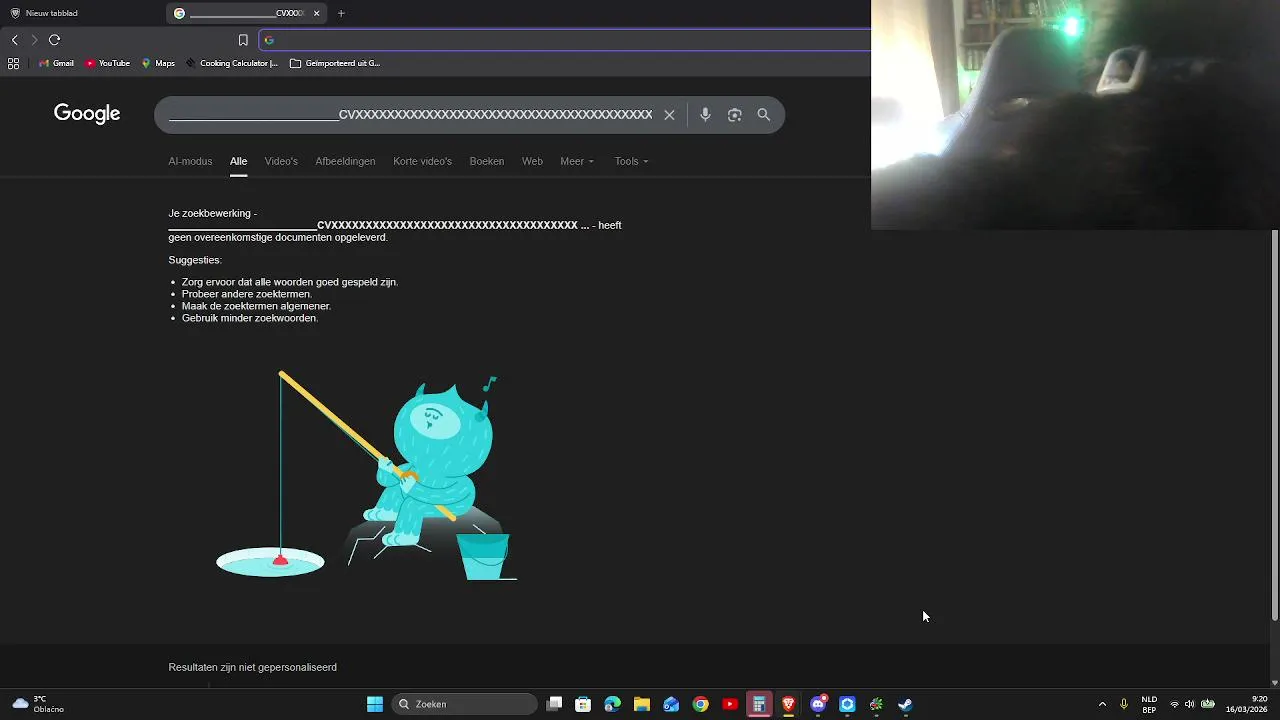Go back with browser back arrow
1280x720 pixels.
(x=14, y=40)
